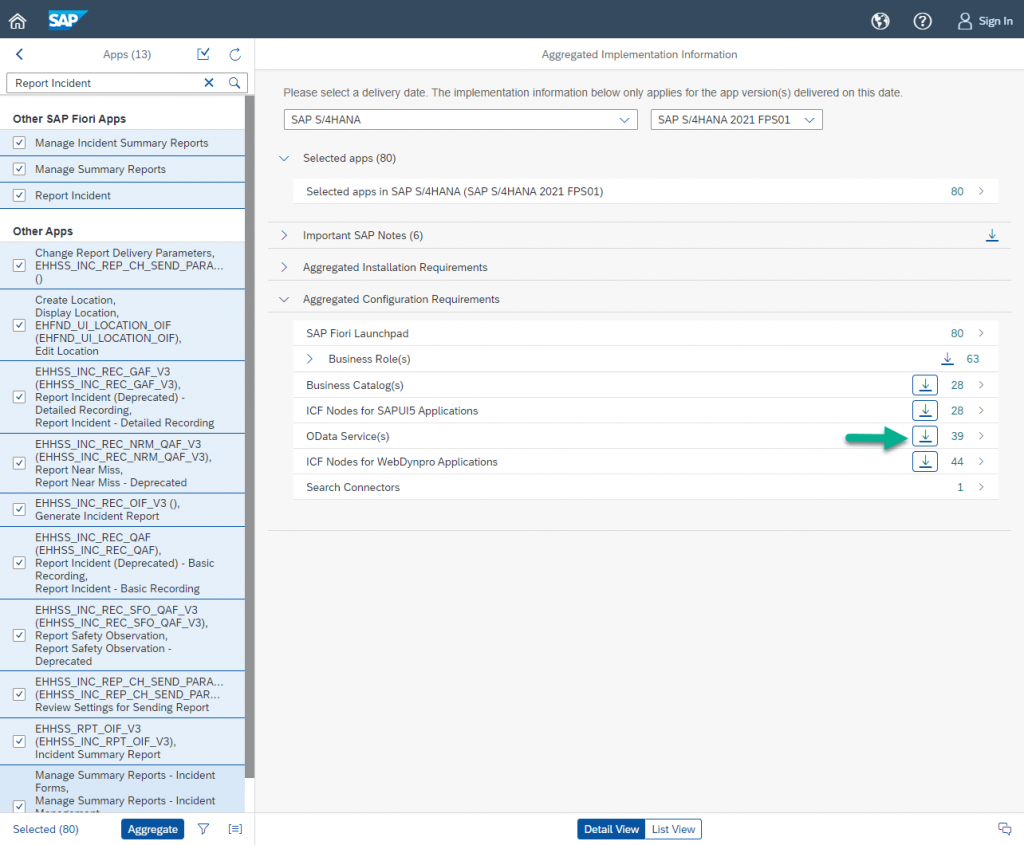Go to the Home icon
The image size is (1024, 845).
[x=18, y=21]
